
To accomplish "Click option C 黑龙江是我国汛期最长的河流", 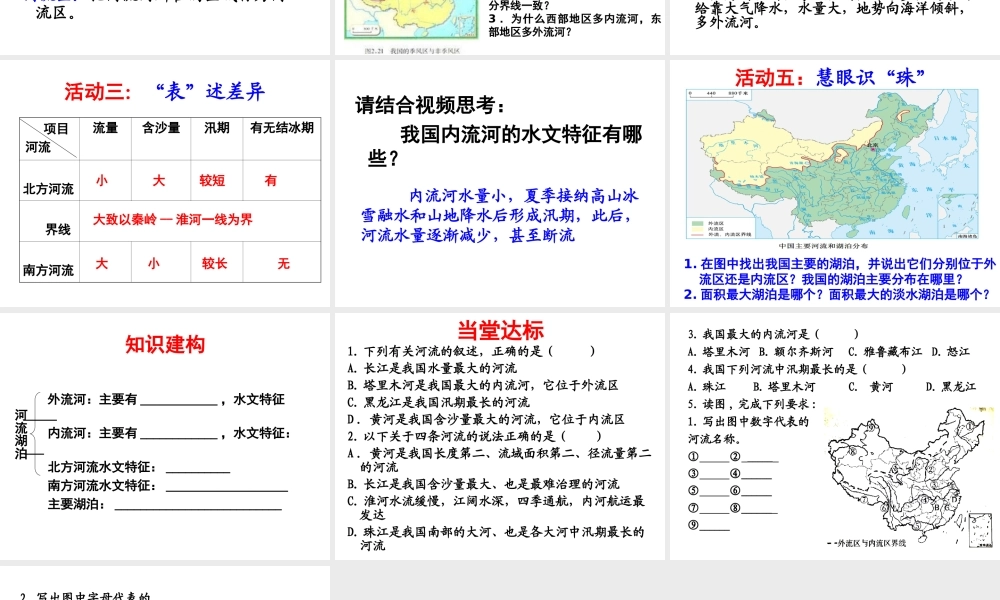I will 438,403.
